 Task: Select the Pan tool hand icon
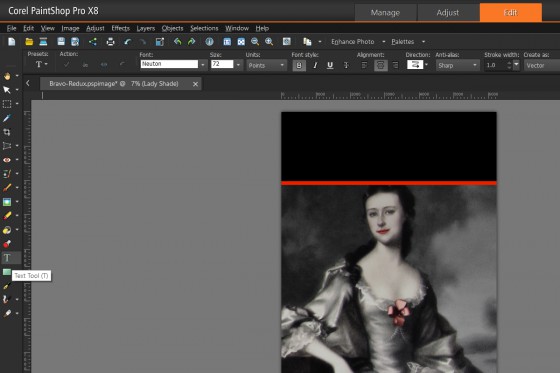click(7, 76)
